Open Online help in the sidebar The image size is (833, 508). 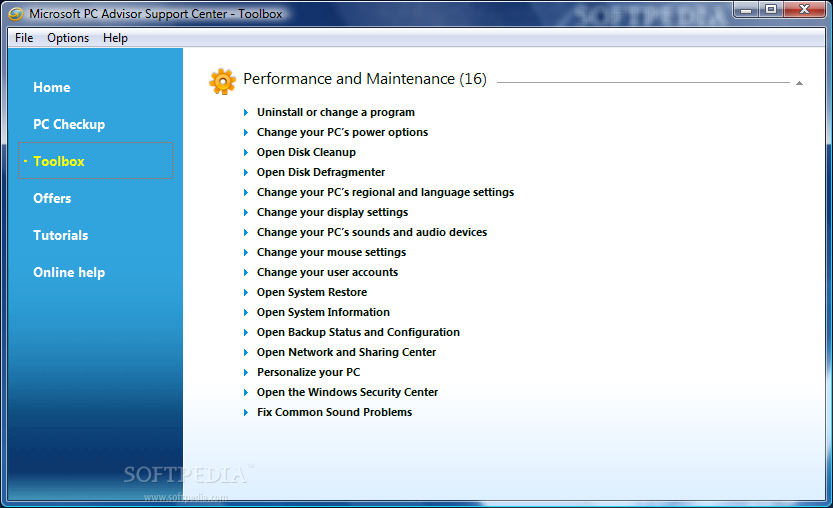69,273
